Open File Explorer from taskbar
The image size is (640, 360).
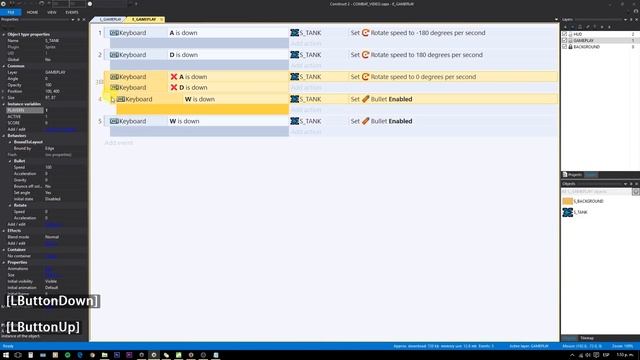tap(104, 355)
